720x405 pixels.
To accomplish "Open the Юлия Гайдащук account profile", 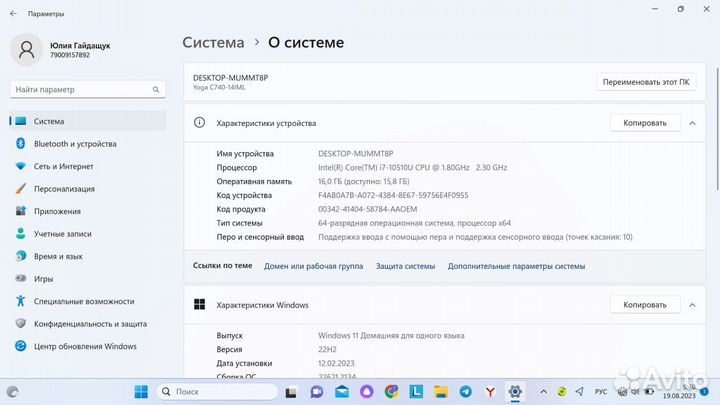I will [x=61, y=50].
